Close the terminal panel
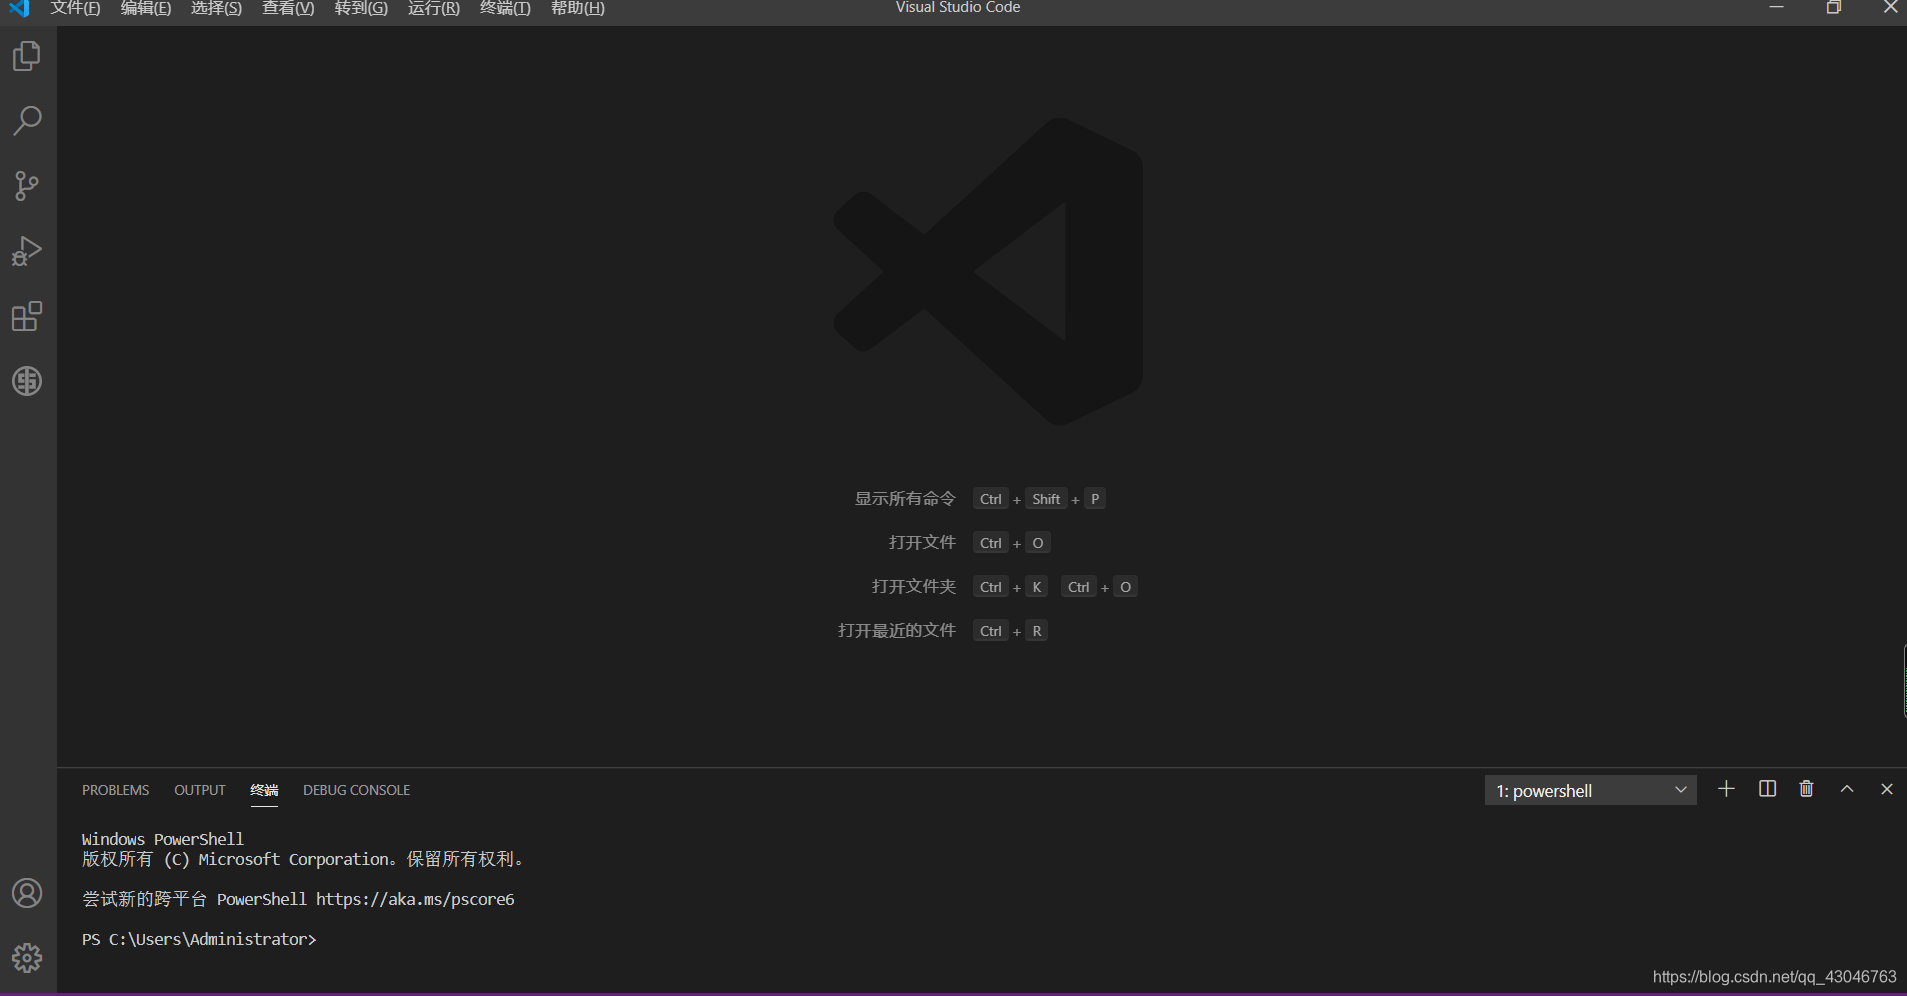This screenshot has height=996, width=1907. (x=1887, y=789)
